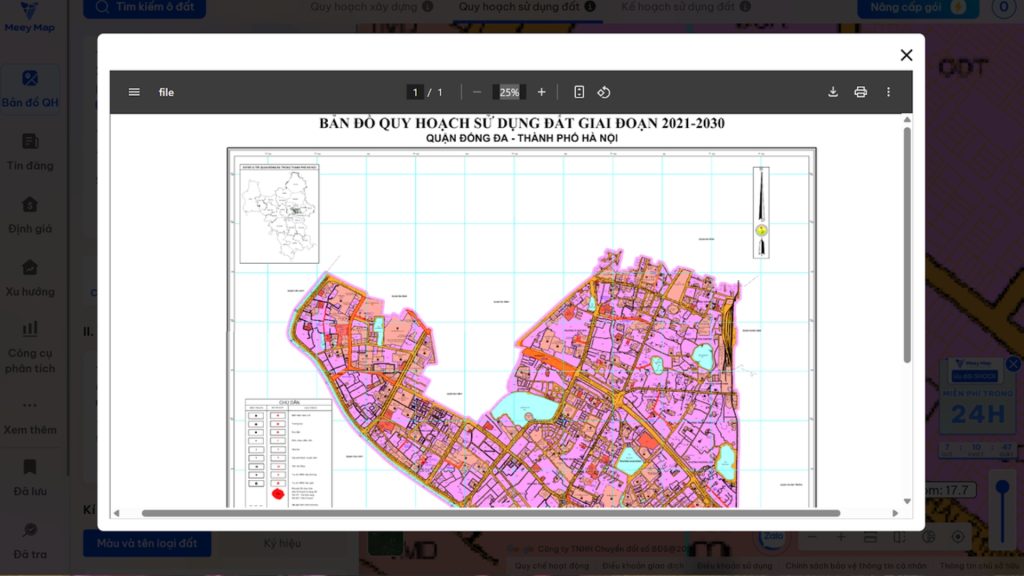Click the horizontal scrollbar of the PDF
Screen dimensions: 1024x576
coord(490,513)
